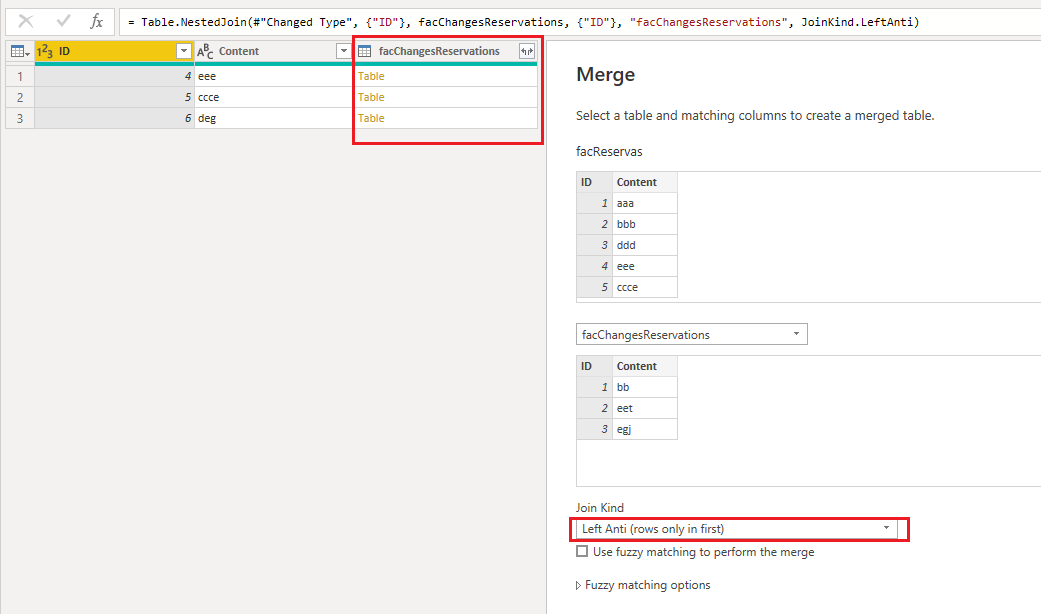Viewport: 1041px width, 614px height.
Task: Select cell 'eee' in result grid
Action: [274, 76]
